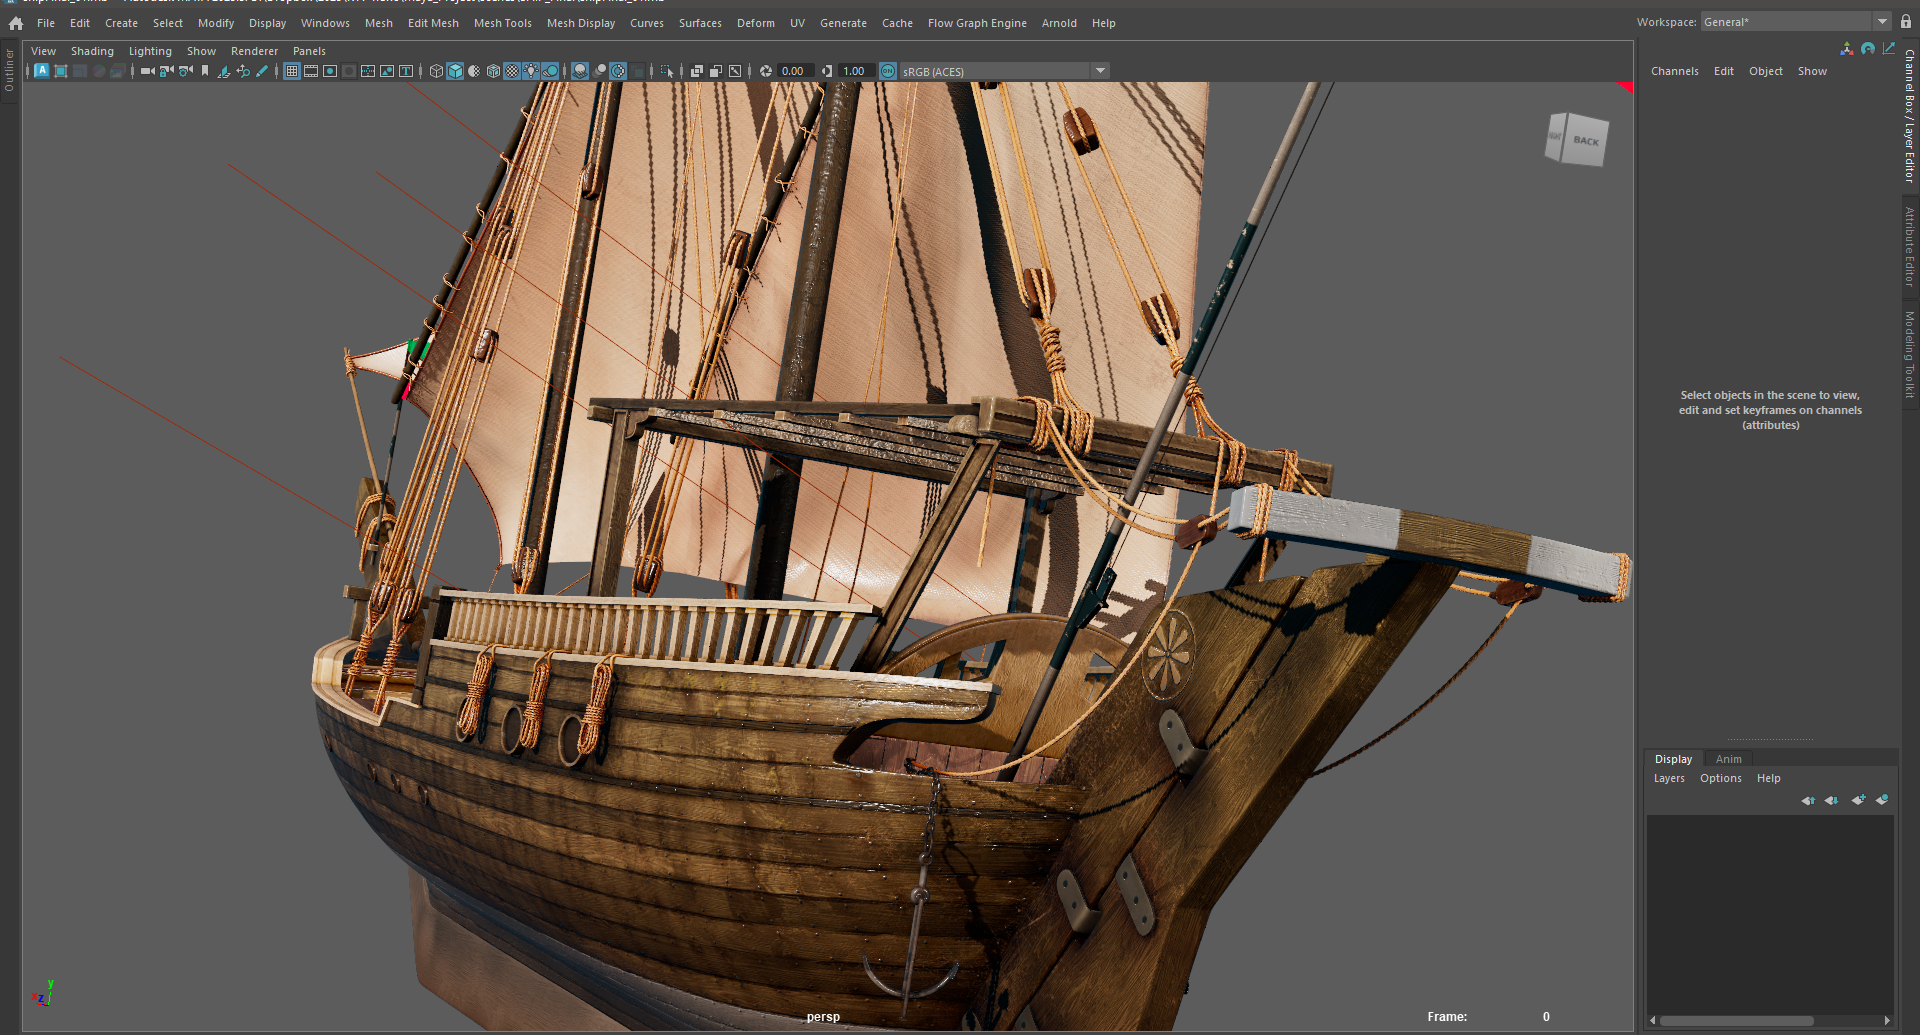The image size is (1920, 1035).
Task: Click the Gamma icon next to 1.00
Action: [x=826, y=71]
